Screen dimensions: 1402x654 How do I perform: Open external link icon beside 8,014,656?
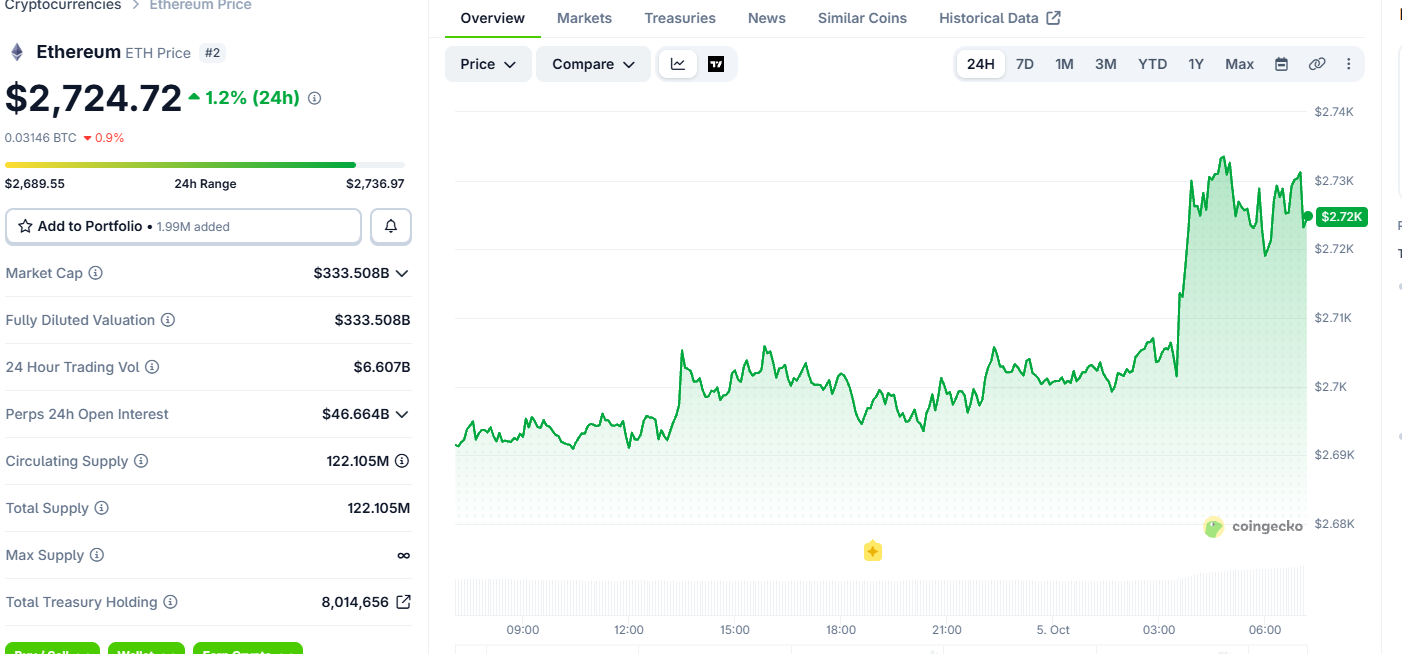click(x=403, y=602)
